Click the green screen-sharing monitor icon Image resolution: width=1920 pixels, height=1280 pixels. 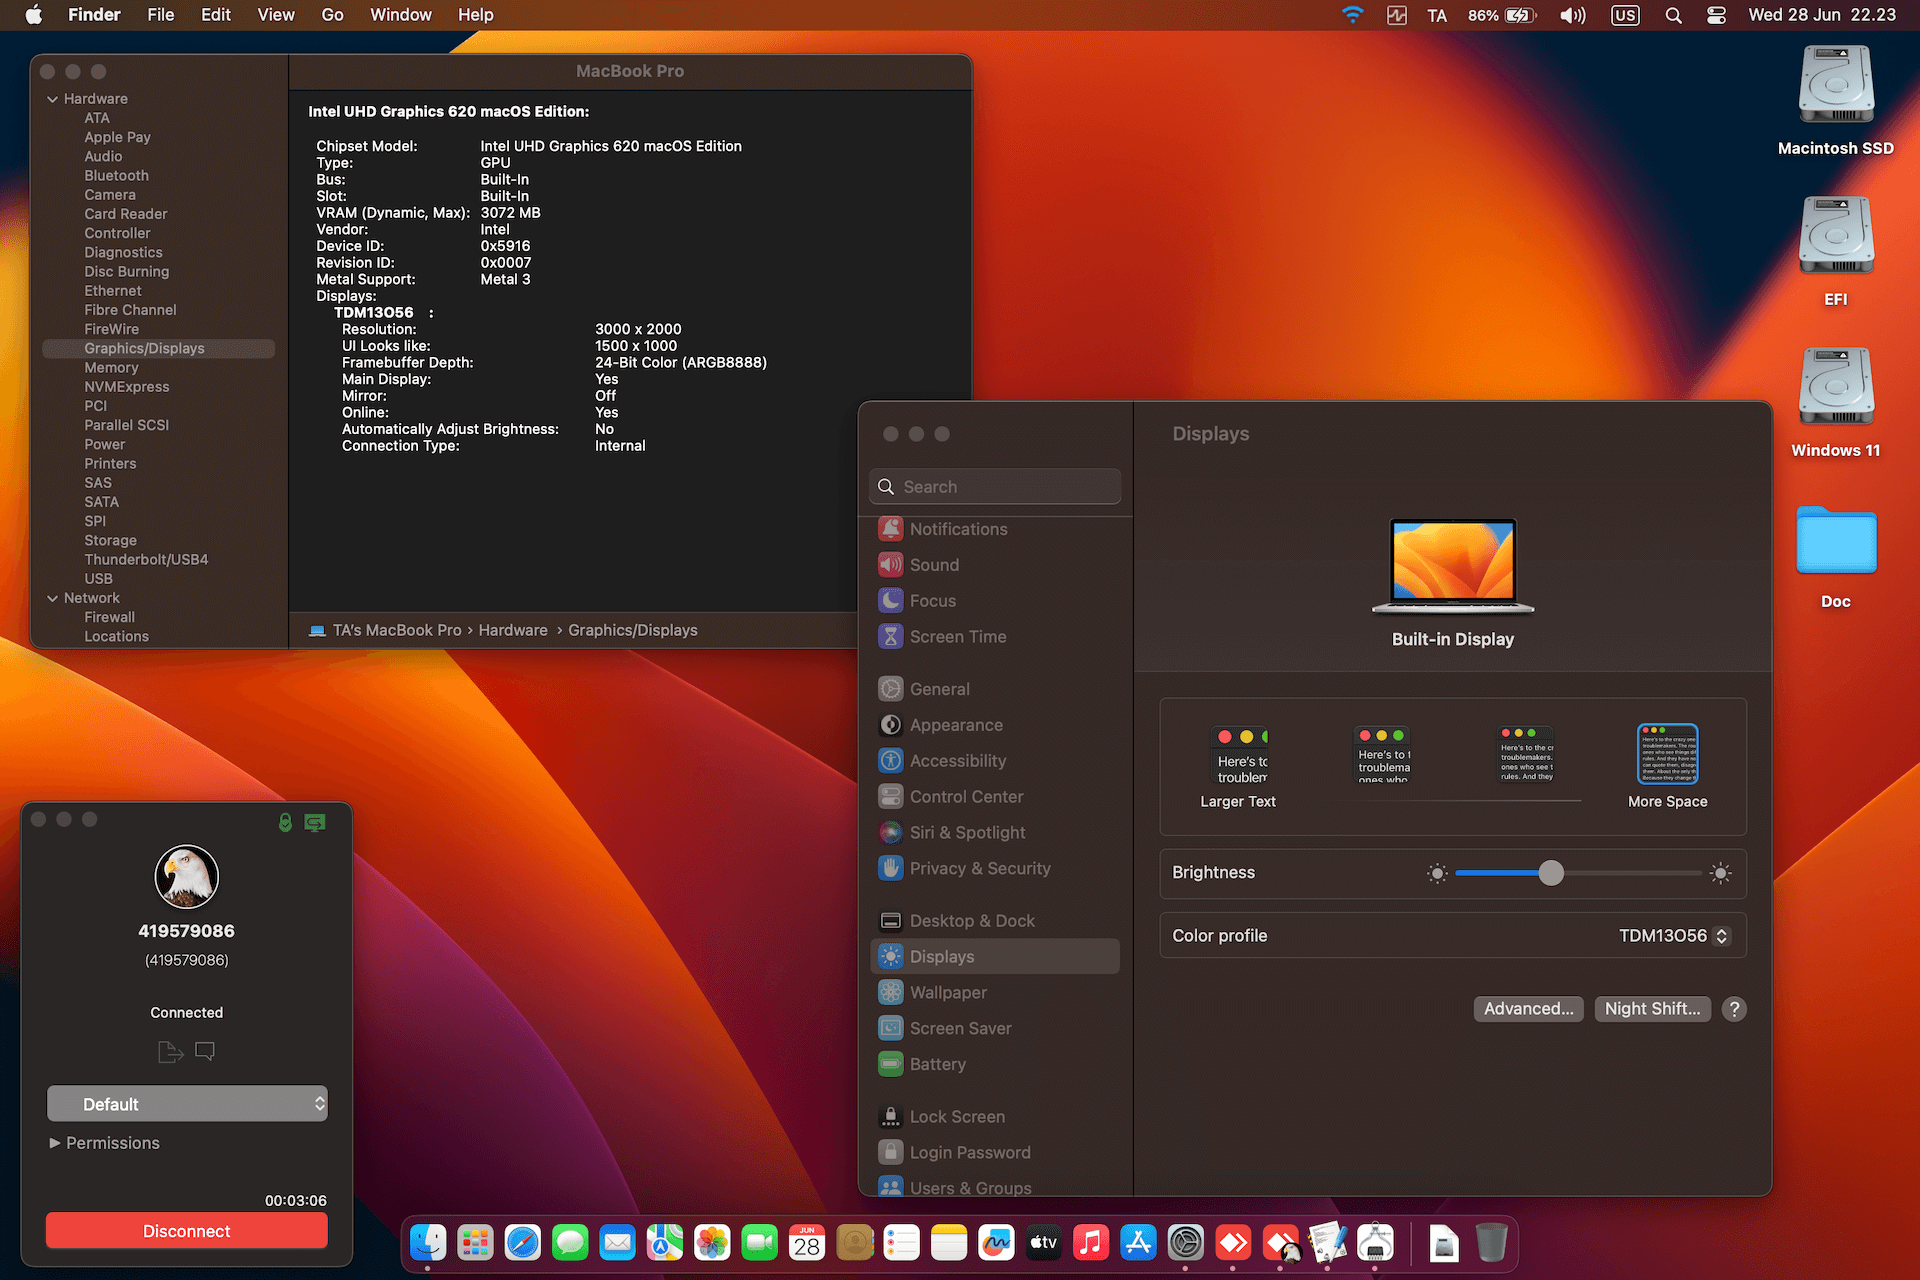click(x=315, y=822)
